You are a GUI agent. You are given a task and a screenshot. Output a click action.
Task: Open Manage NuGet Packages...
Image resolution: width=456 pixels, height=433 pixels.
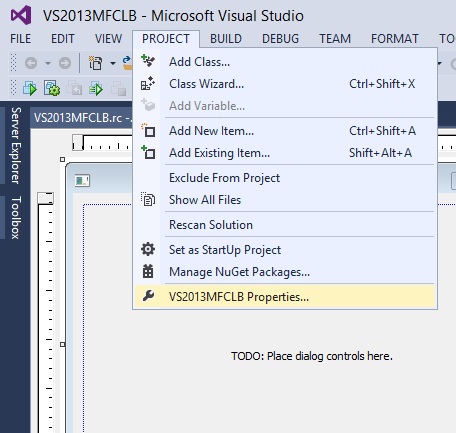pos(285,272)
